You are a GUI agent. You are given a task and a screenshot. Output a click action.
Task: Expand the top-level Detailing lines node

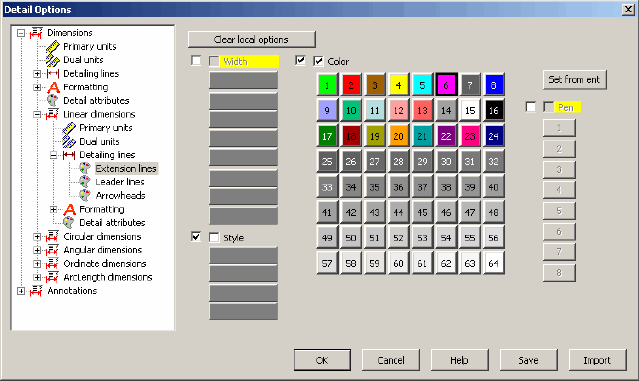tap(37, 74)
